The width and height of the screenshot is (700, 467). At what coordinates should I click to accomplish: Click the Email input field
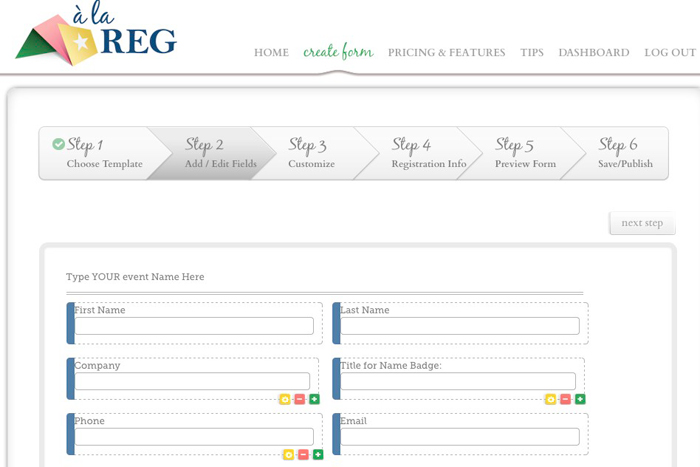pyautogui.click(x=459, y=437)
